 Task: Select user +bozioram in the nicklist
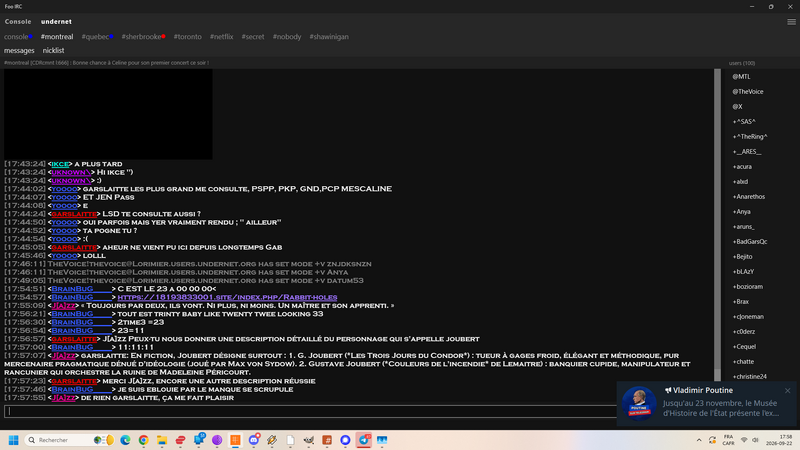coord(747,287)
